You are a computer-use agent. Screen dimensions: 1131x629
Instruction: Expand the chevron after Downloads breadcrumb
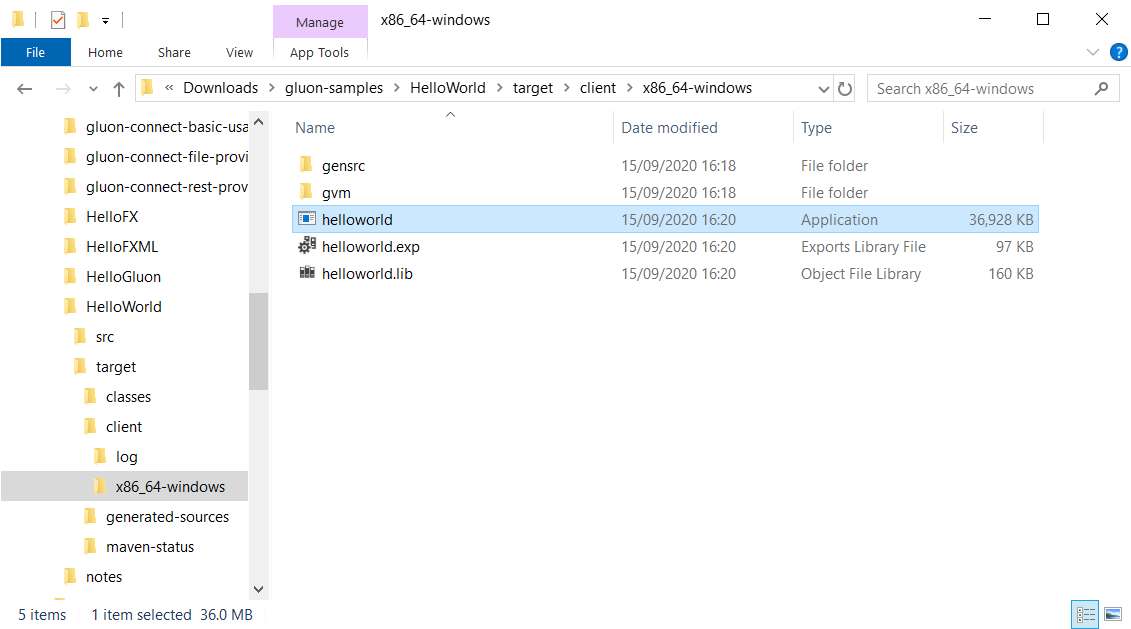pos(272,88)
